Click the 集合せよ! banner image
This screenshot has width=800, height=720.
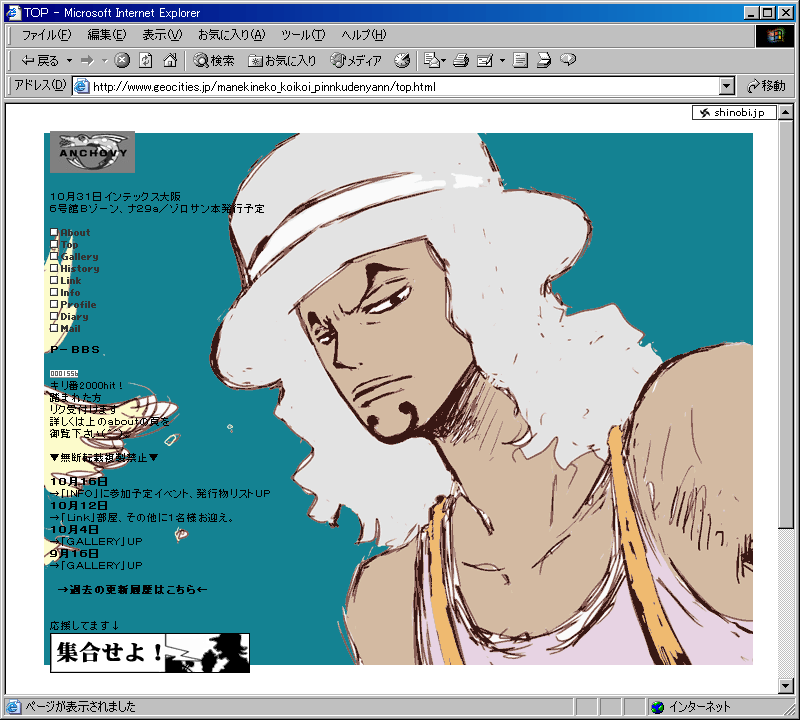150,653
